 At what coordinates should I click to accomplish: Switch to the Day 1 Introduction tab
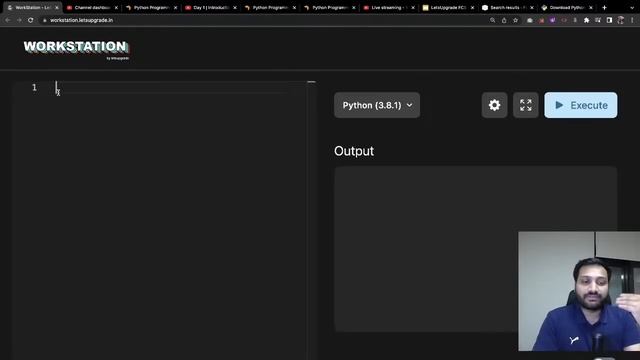tap(210, 8)
